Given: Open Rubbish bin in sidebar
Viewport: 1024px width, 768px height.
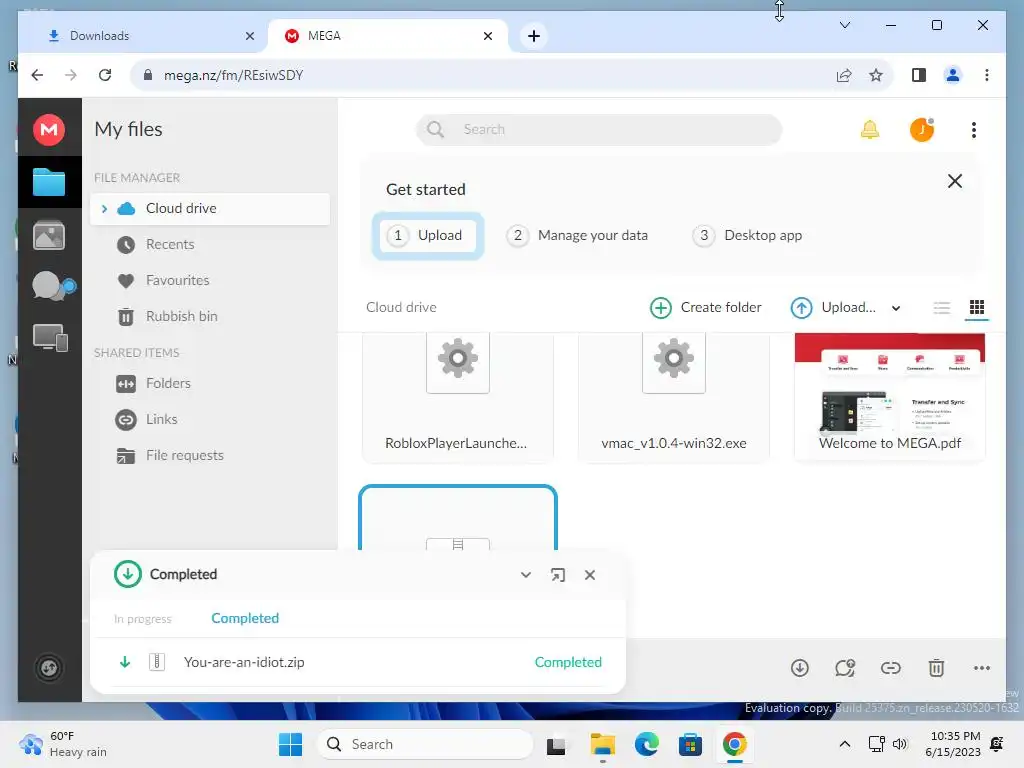Looking at the screenshot, I should pyautogui.click(x=181, y=316).
